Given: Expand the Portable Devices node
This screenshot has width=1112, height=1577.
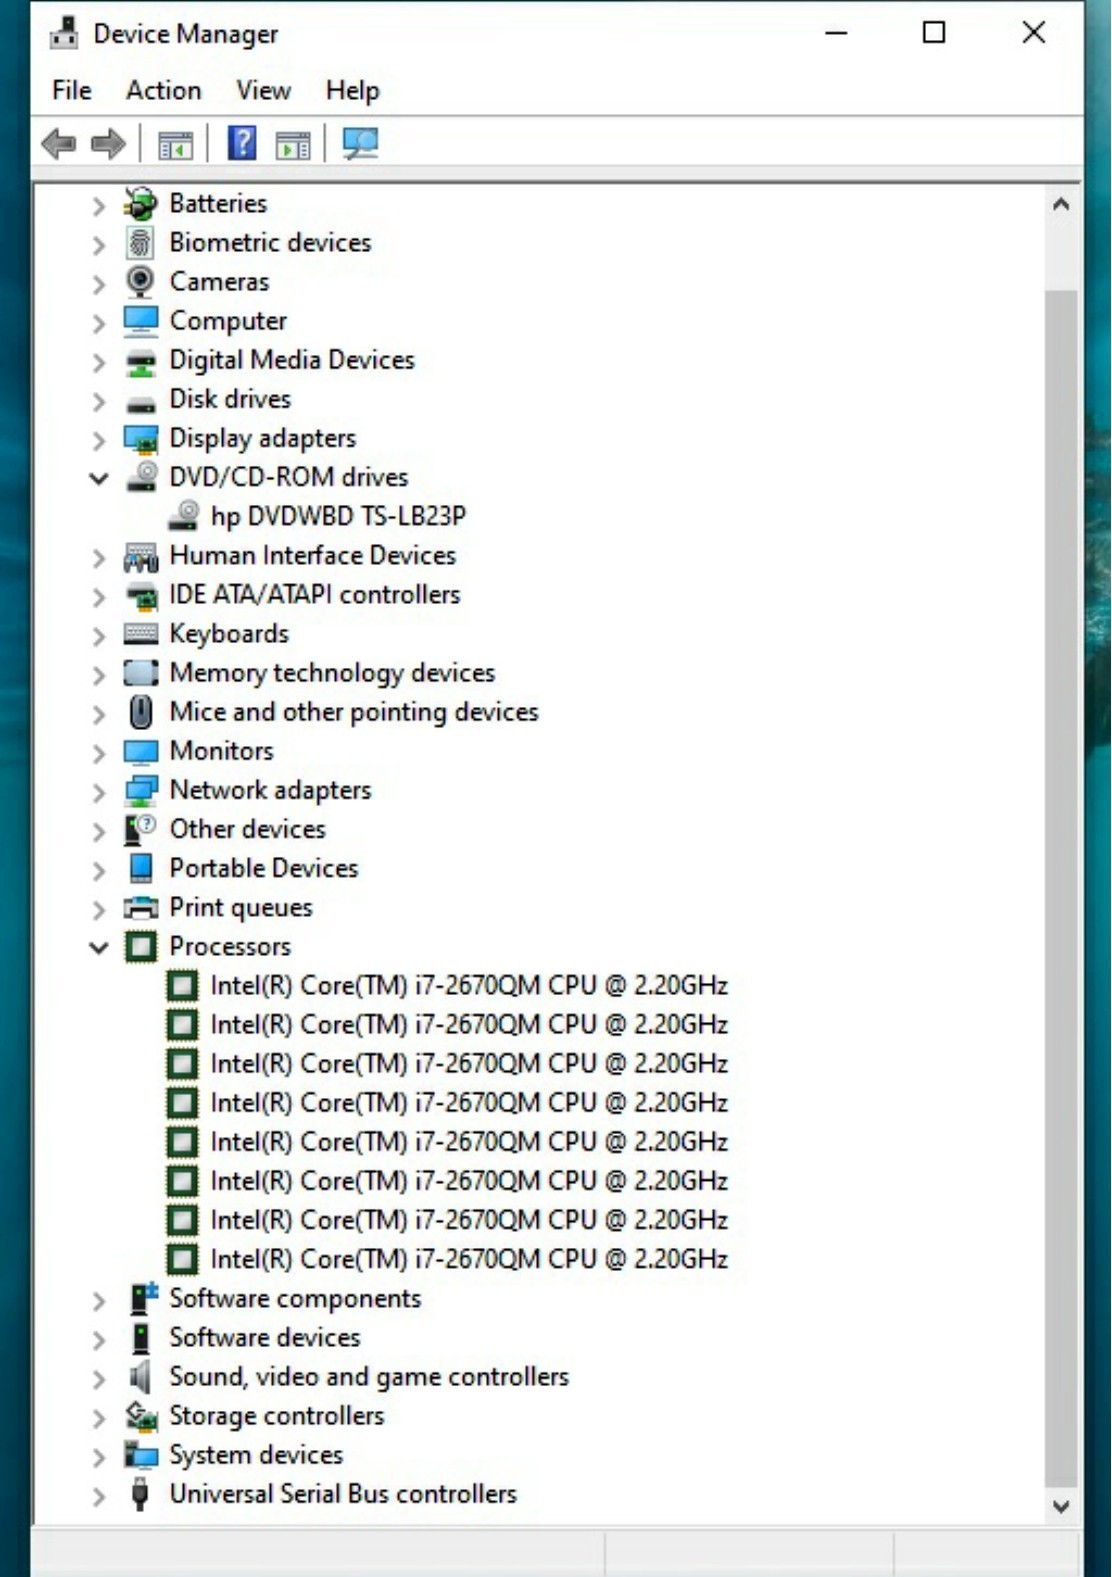Looking at the screenshot, I should [98, 870].
